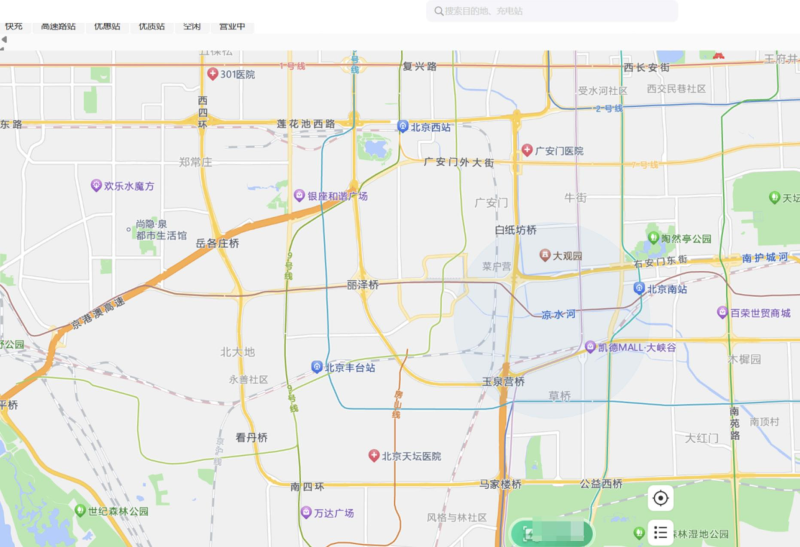Click the 广安门医院 hospital marker

click(527, 151)
